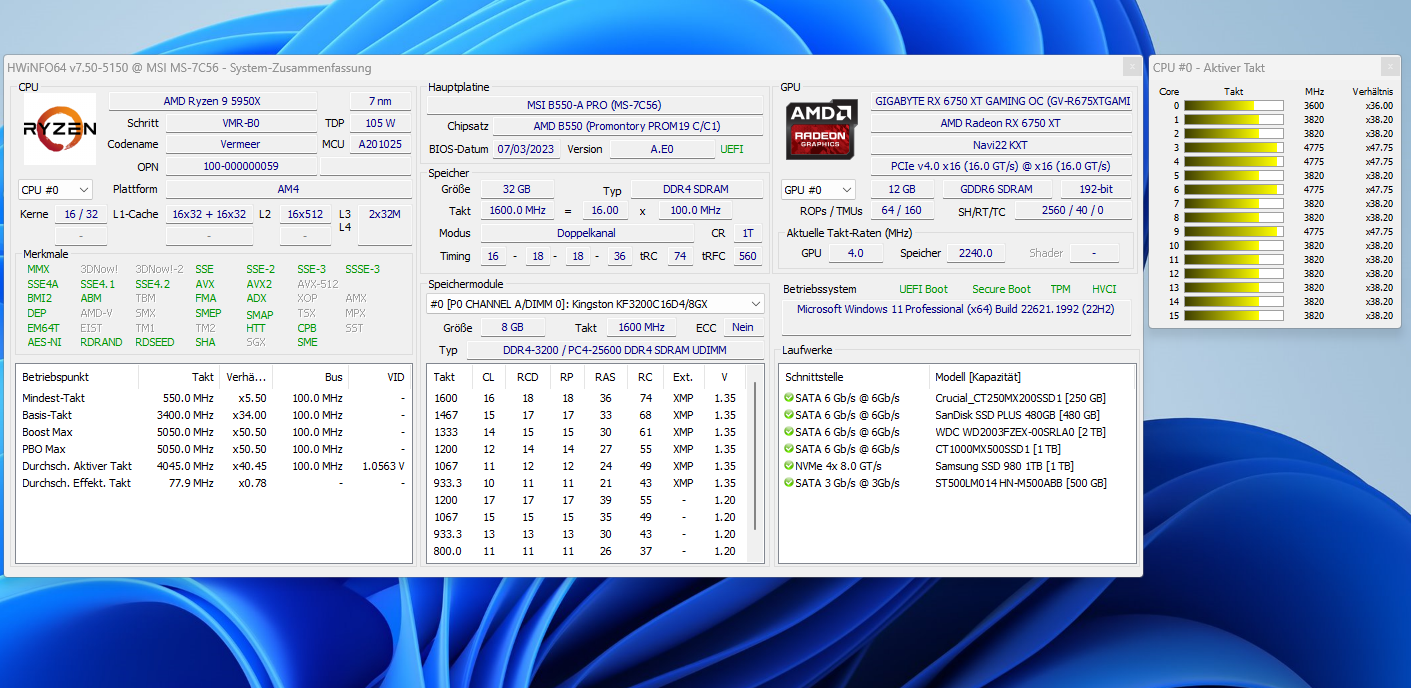Click the Doppelkanal memory mode field

pos(587,233)
